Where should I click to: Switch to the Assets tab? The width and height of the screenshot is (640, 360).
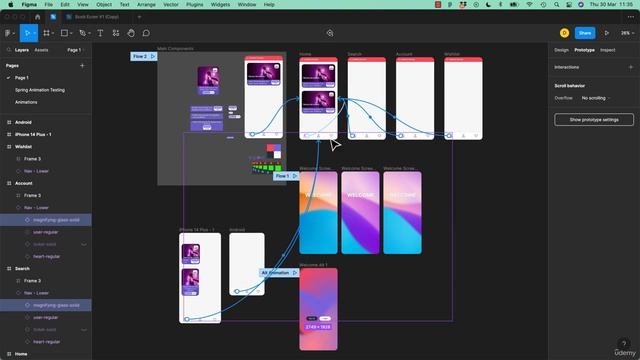click(x=41, y=50)
